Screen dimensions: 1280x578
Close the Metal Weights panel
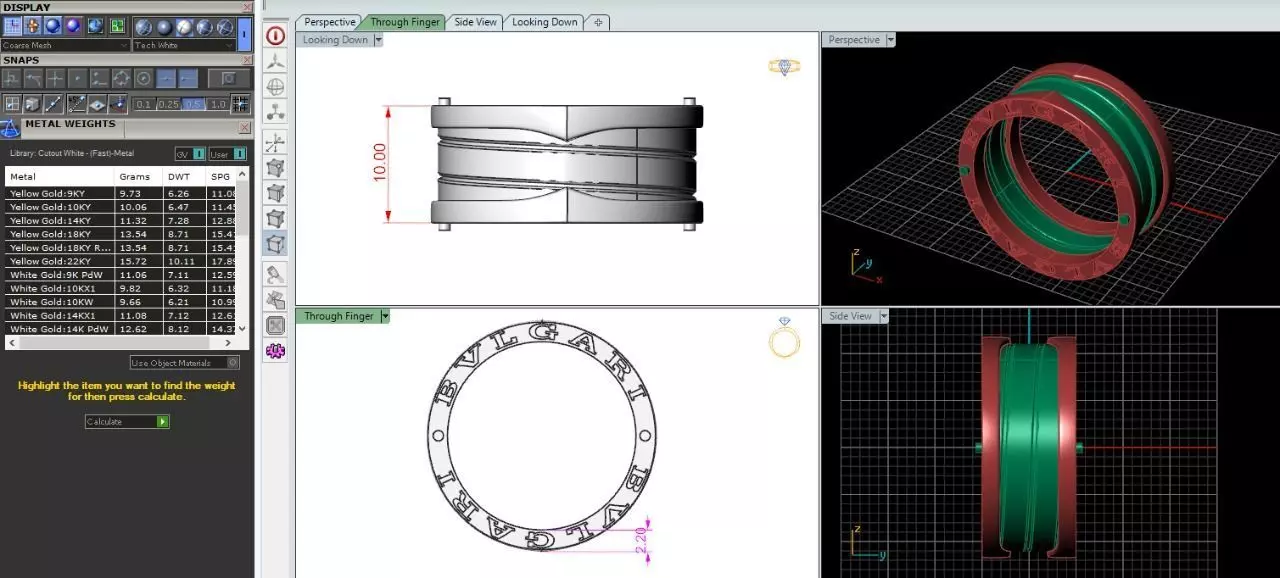point(245,128)
